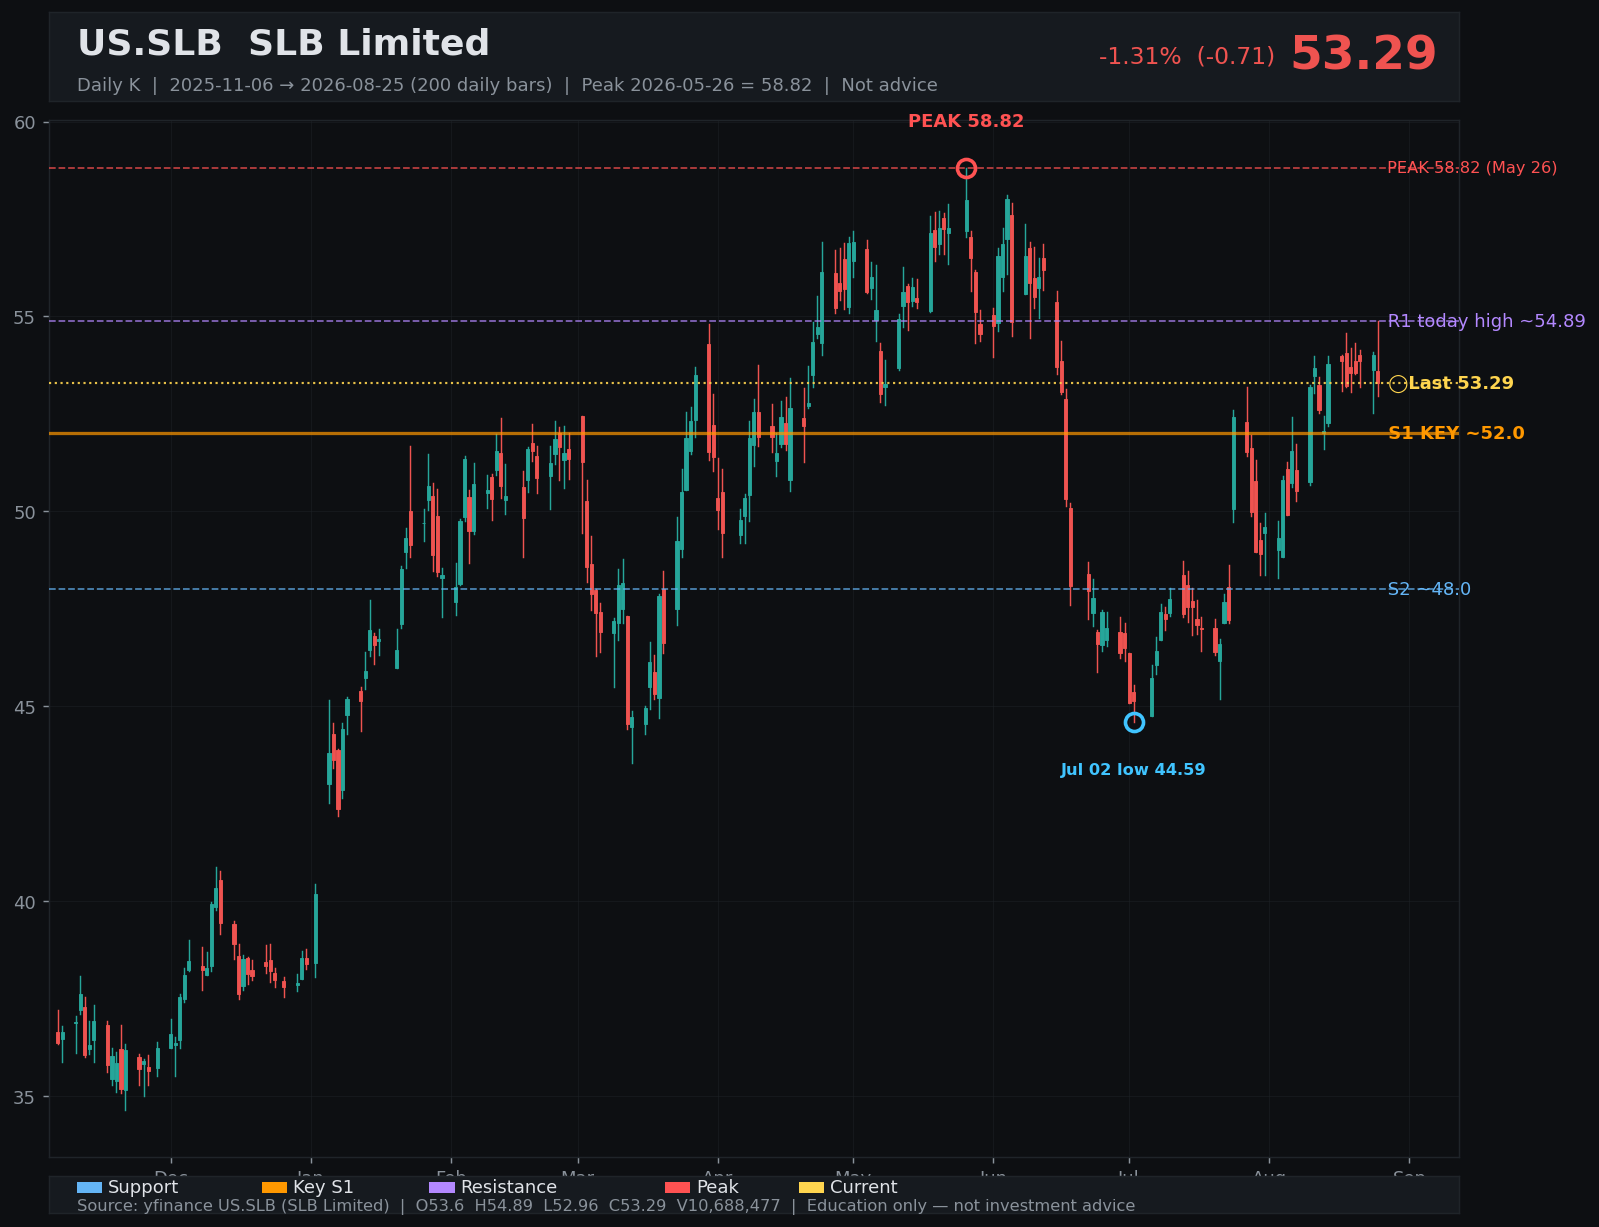This screenshot has height=1227, width=1599.
Task: Click the S1 KEY ~52.0 label
Action: (1456, 433)
